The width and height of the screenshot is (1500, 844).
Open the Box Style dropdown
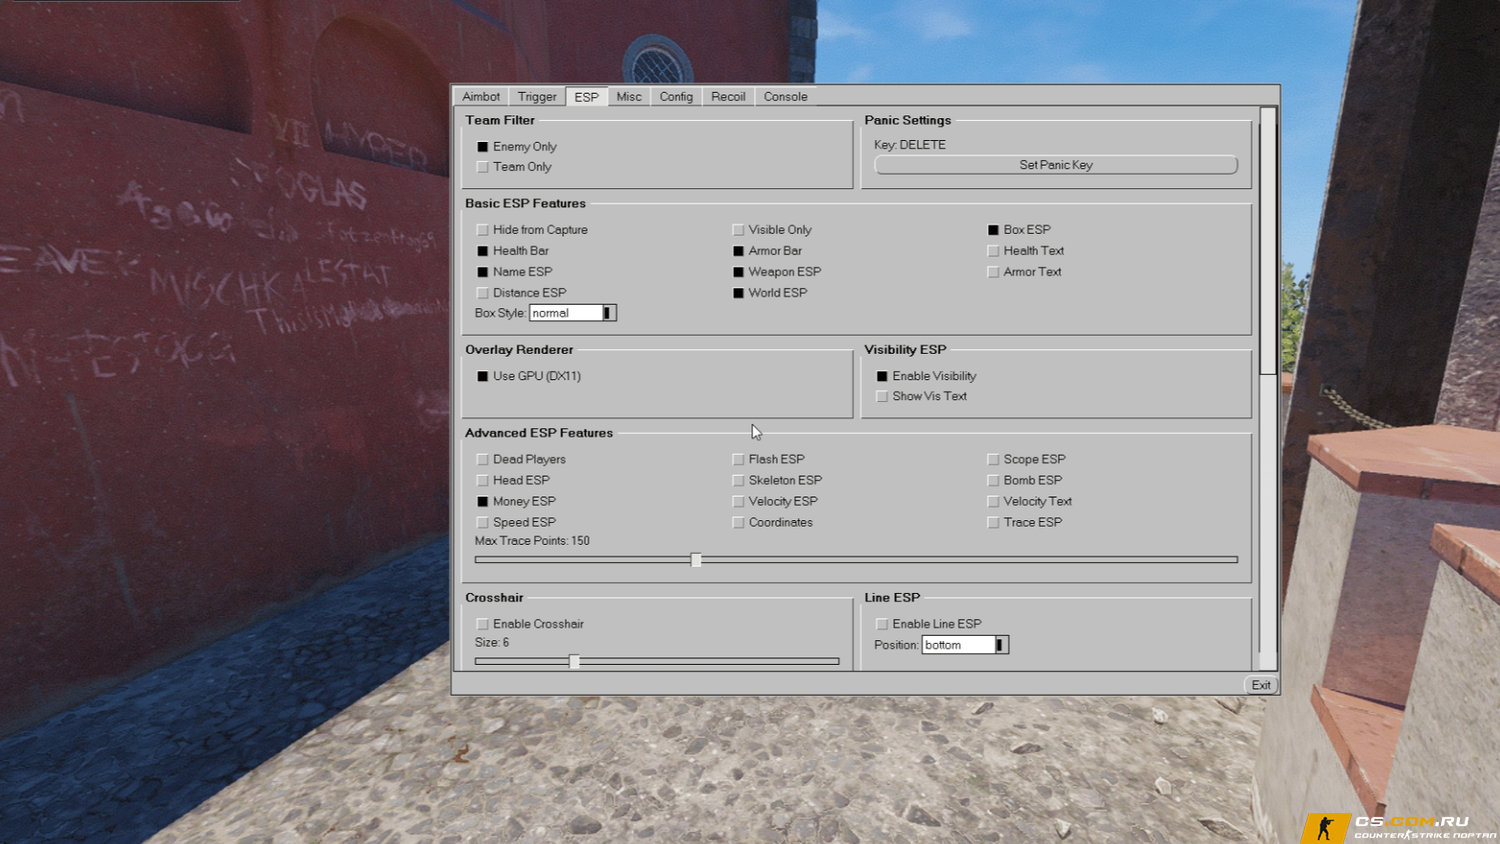[x=608, y=313]
